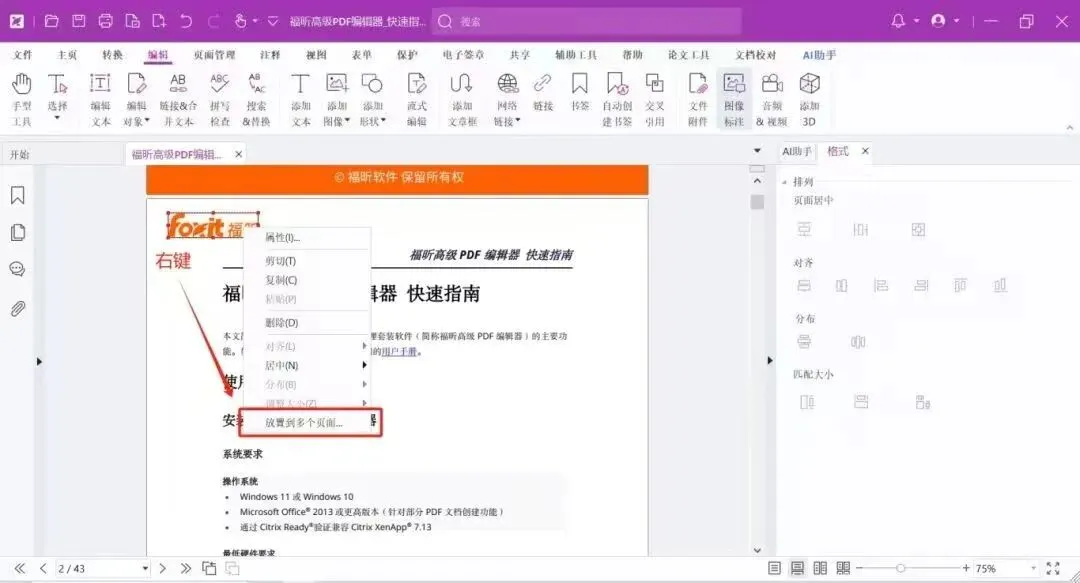Open the attachments panel paperclip icon
The width and height of the screenshot is (1080, 583).
pos(18,309)
